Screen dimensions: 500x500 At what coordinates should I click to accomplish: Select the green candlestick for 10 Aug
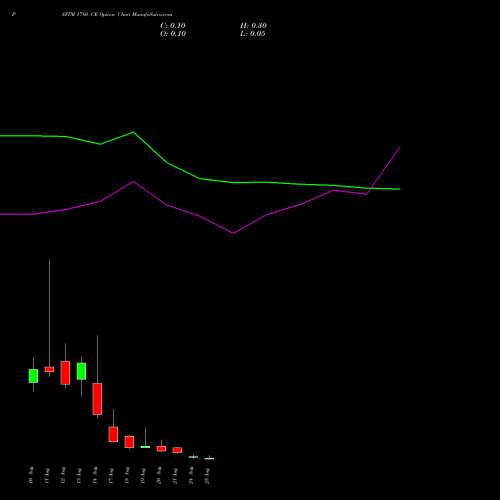point(33,376)
